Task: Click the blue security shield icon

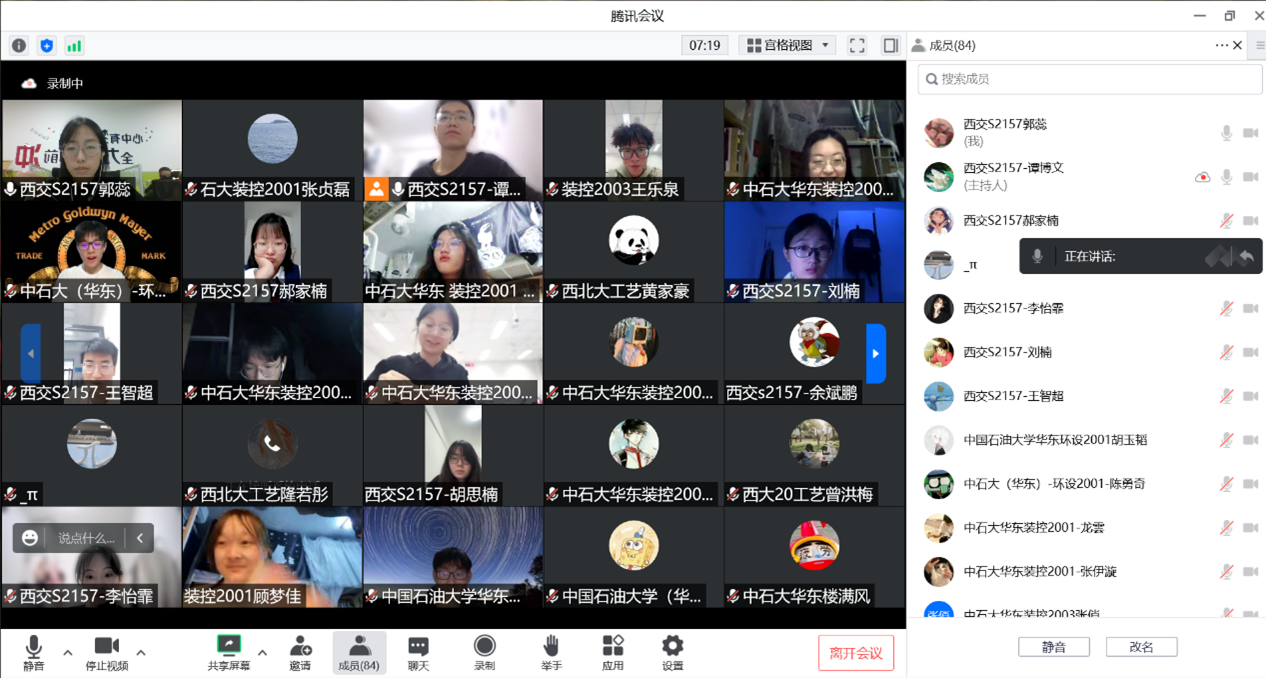Action: pos(46,46)
